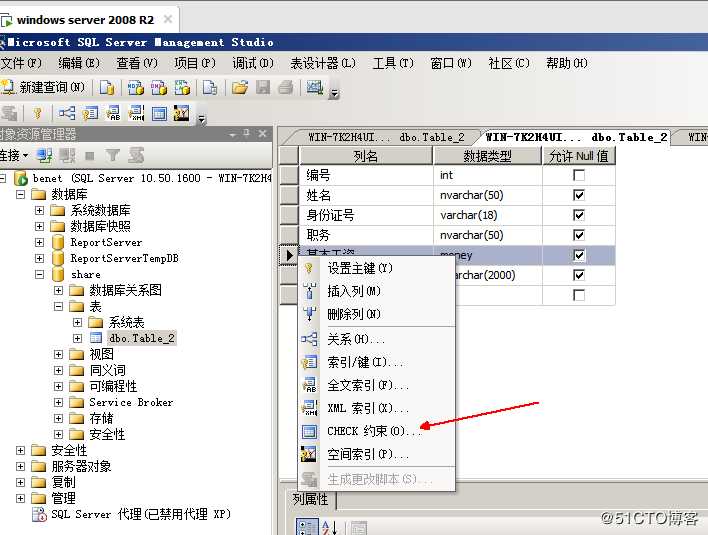
Task: Expand the 数据库快照 folder
Action: point(39,226)
